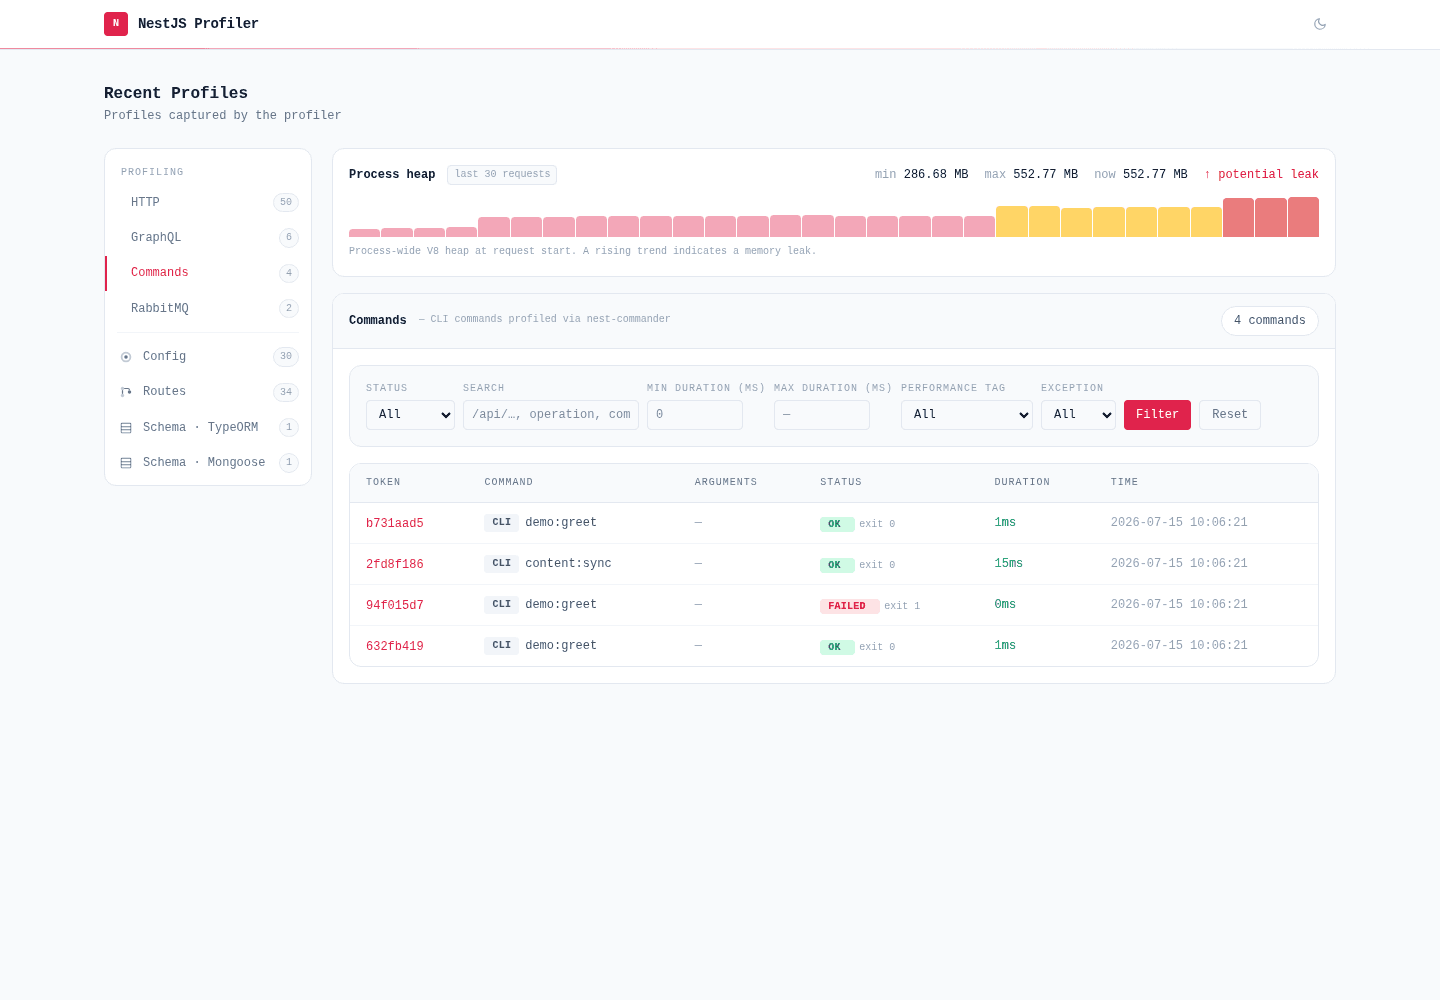Open profile token 94f015d7

coord(395,606)
